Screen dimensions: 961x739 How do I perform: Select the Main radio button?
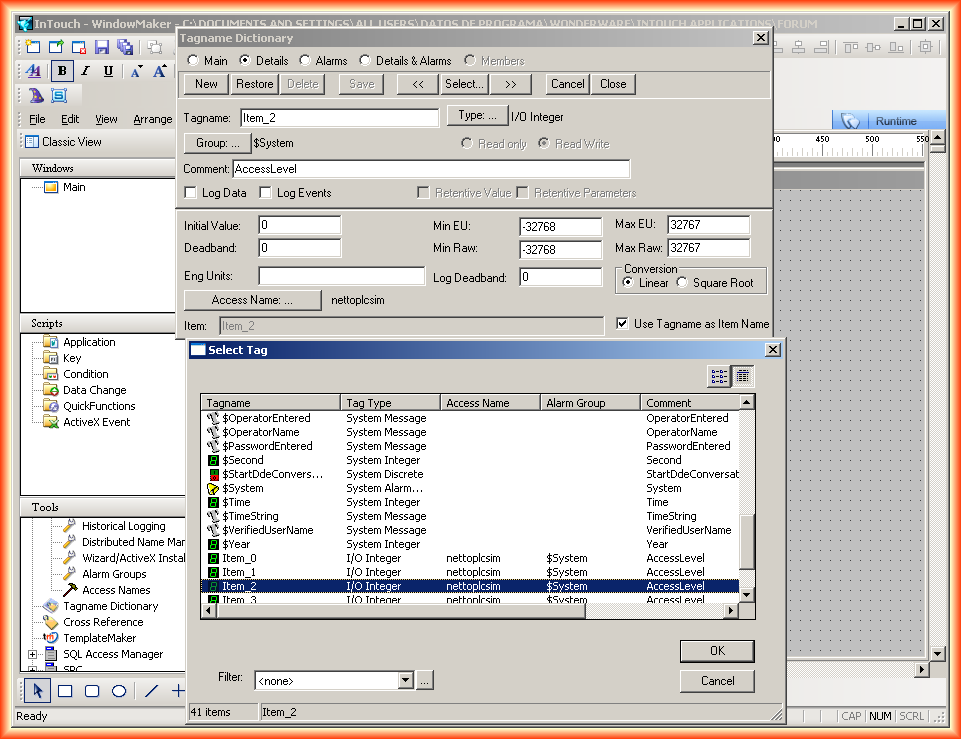click(x=193, y=61)
